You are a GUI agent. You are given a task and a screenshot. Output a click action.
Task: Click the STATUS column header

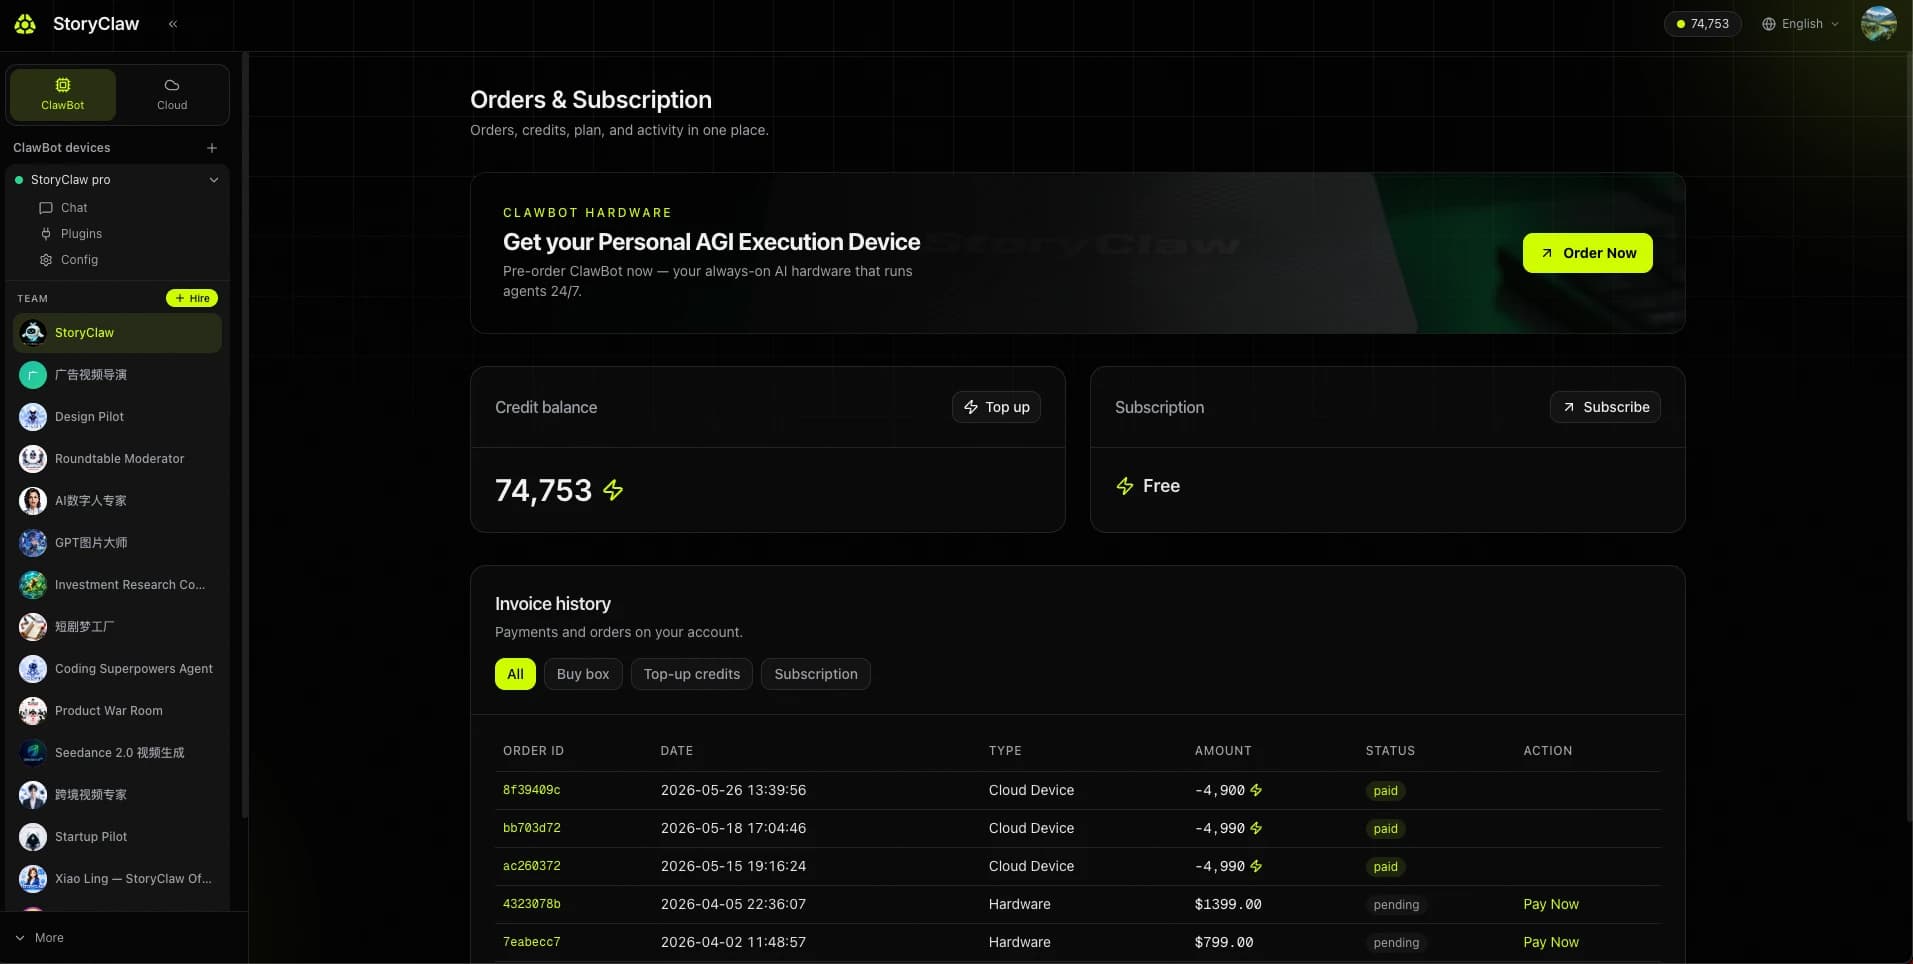pos(1390,751)
